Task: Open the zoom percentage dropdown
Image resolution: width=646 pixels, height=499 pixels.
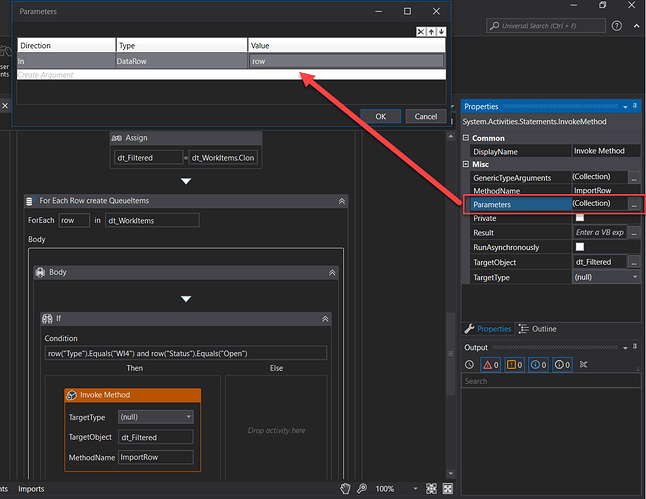Action: click(x=415, y=489)
